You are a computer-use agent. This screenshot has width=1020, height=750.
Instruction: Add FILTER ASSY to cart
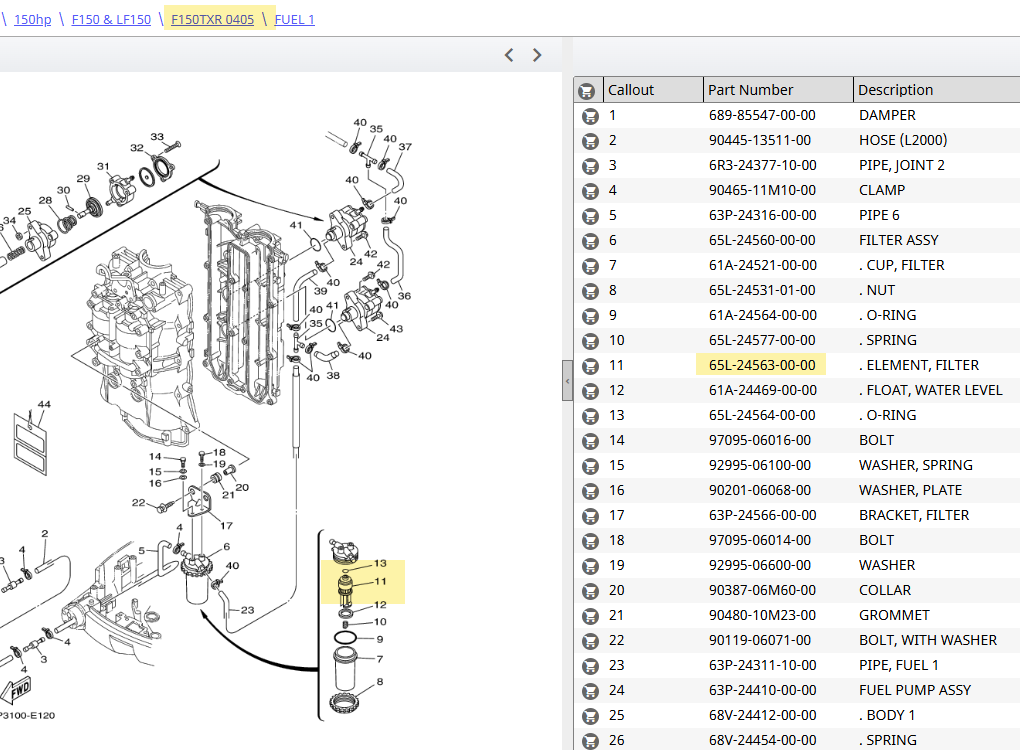tap(590, 241)
